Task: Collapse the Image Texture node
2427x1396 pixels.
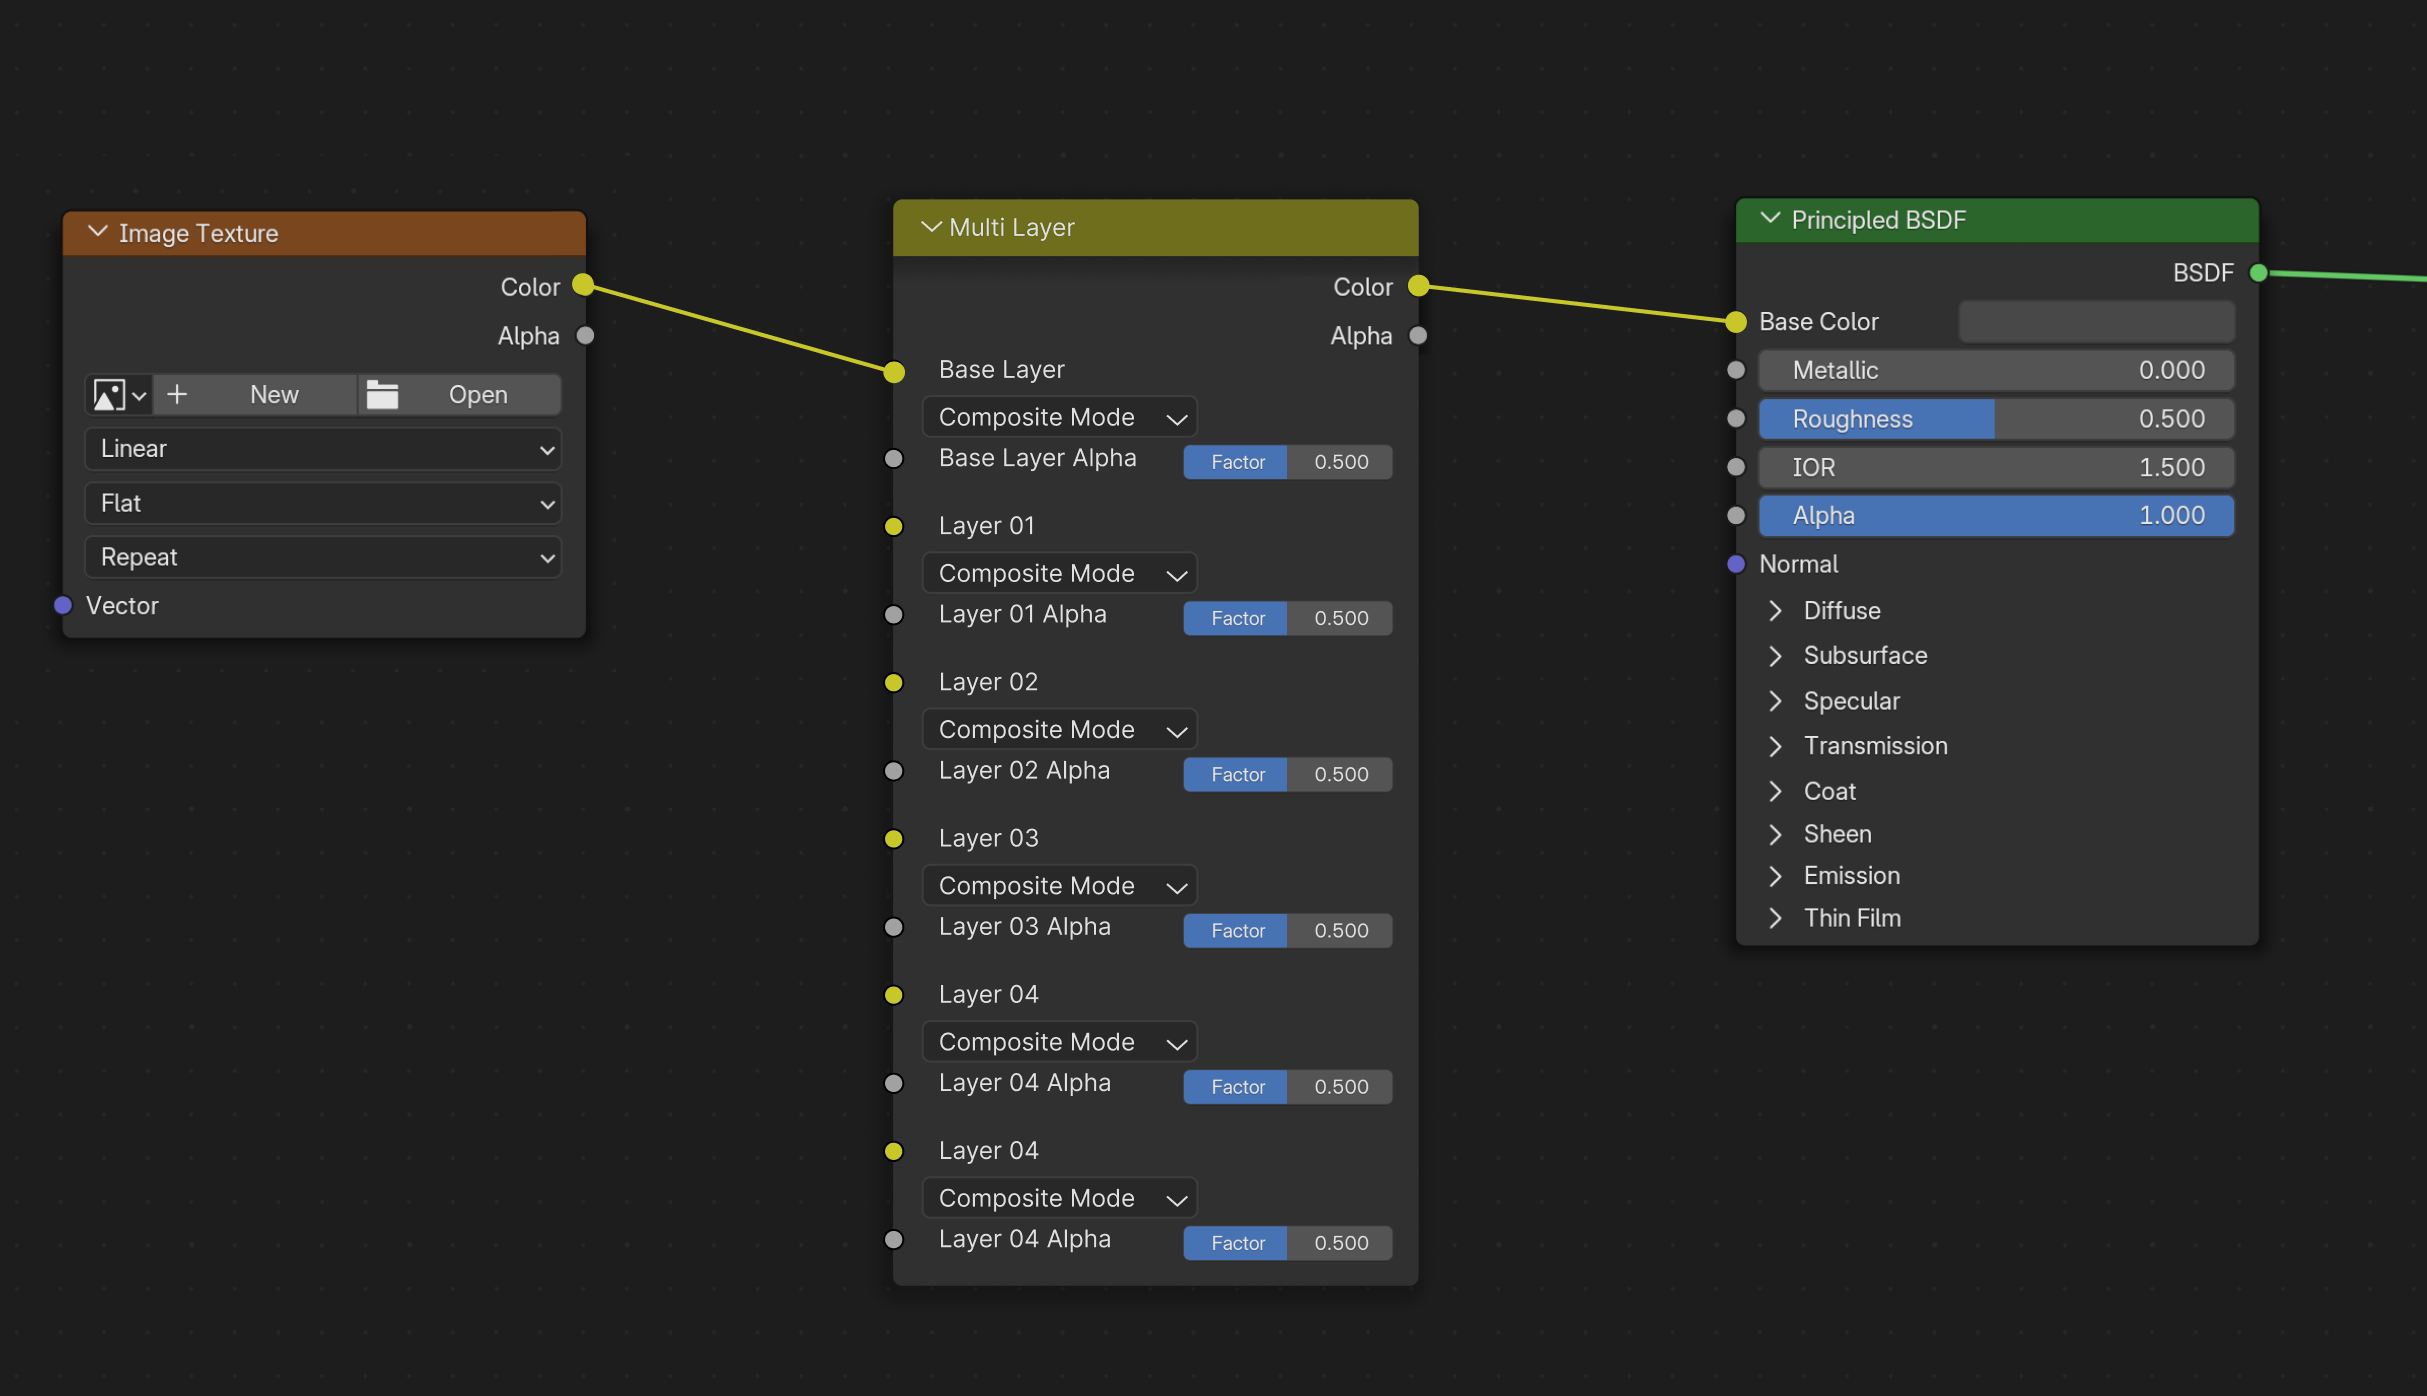Action: coord(98,232)
